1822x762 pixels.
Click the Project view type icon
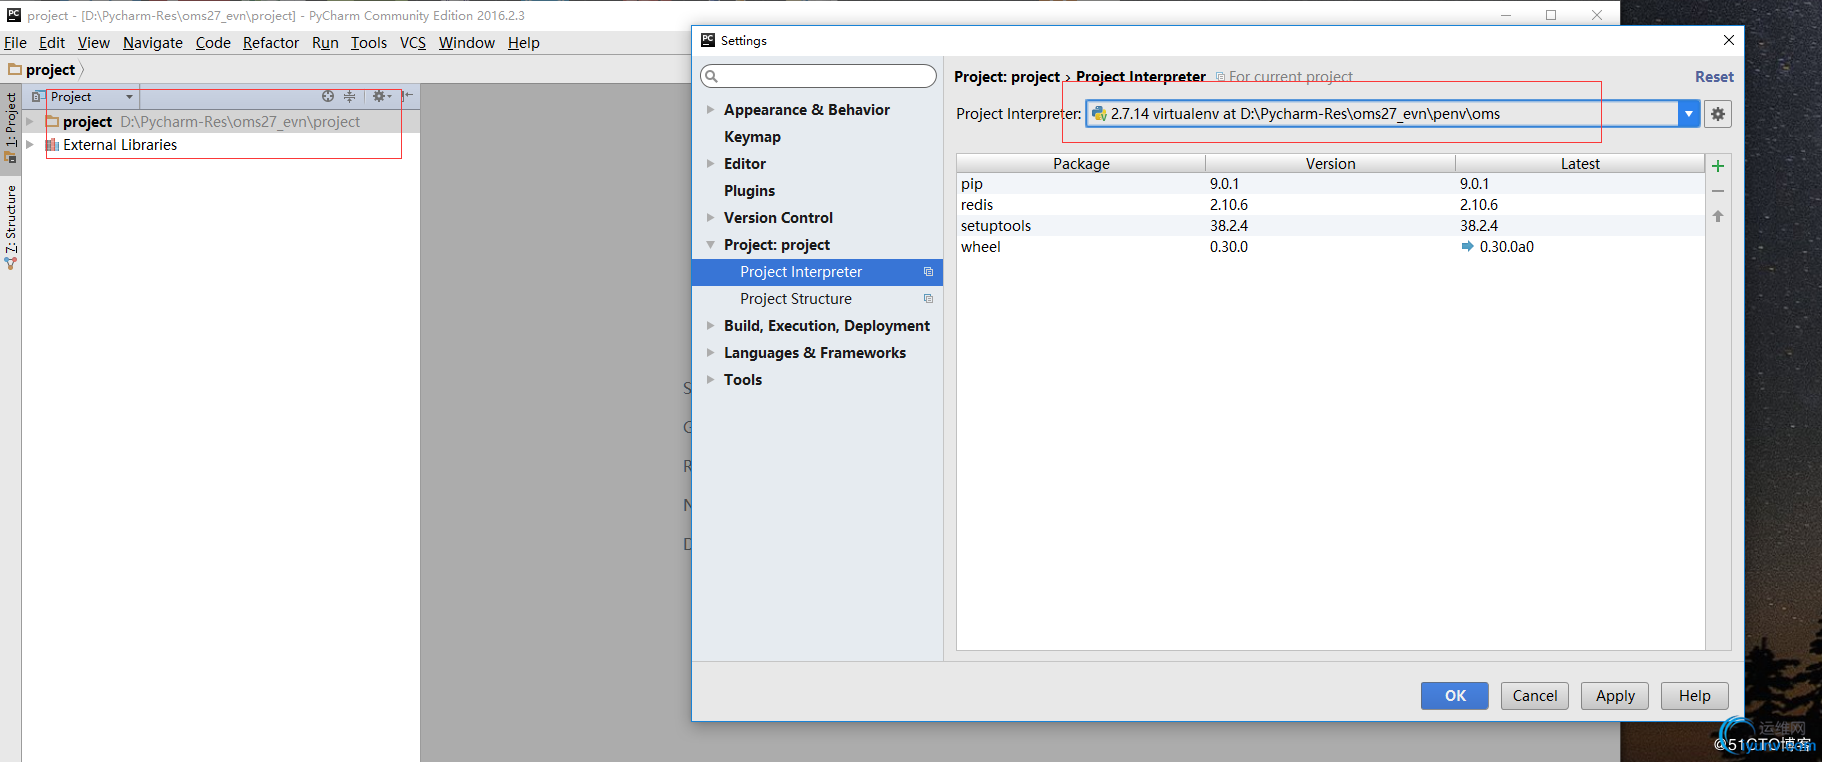point(37,97)
